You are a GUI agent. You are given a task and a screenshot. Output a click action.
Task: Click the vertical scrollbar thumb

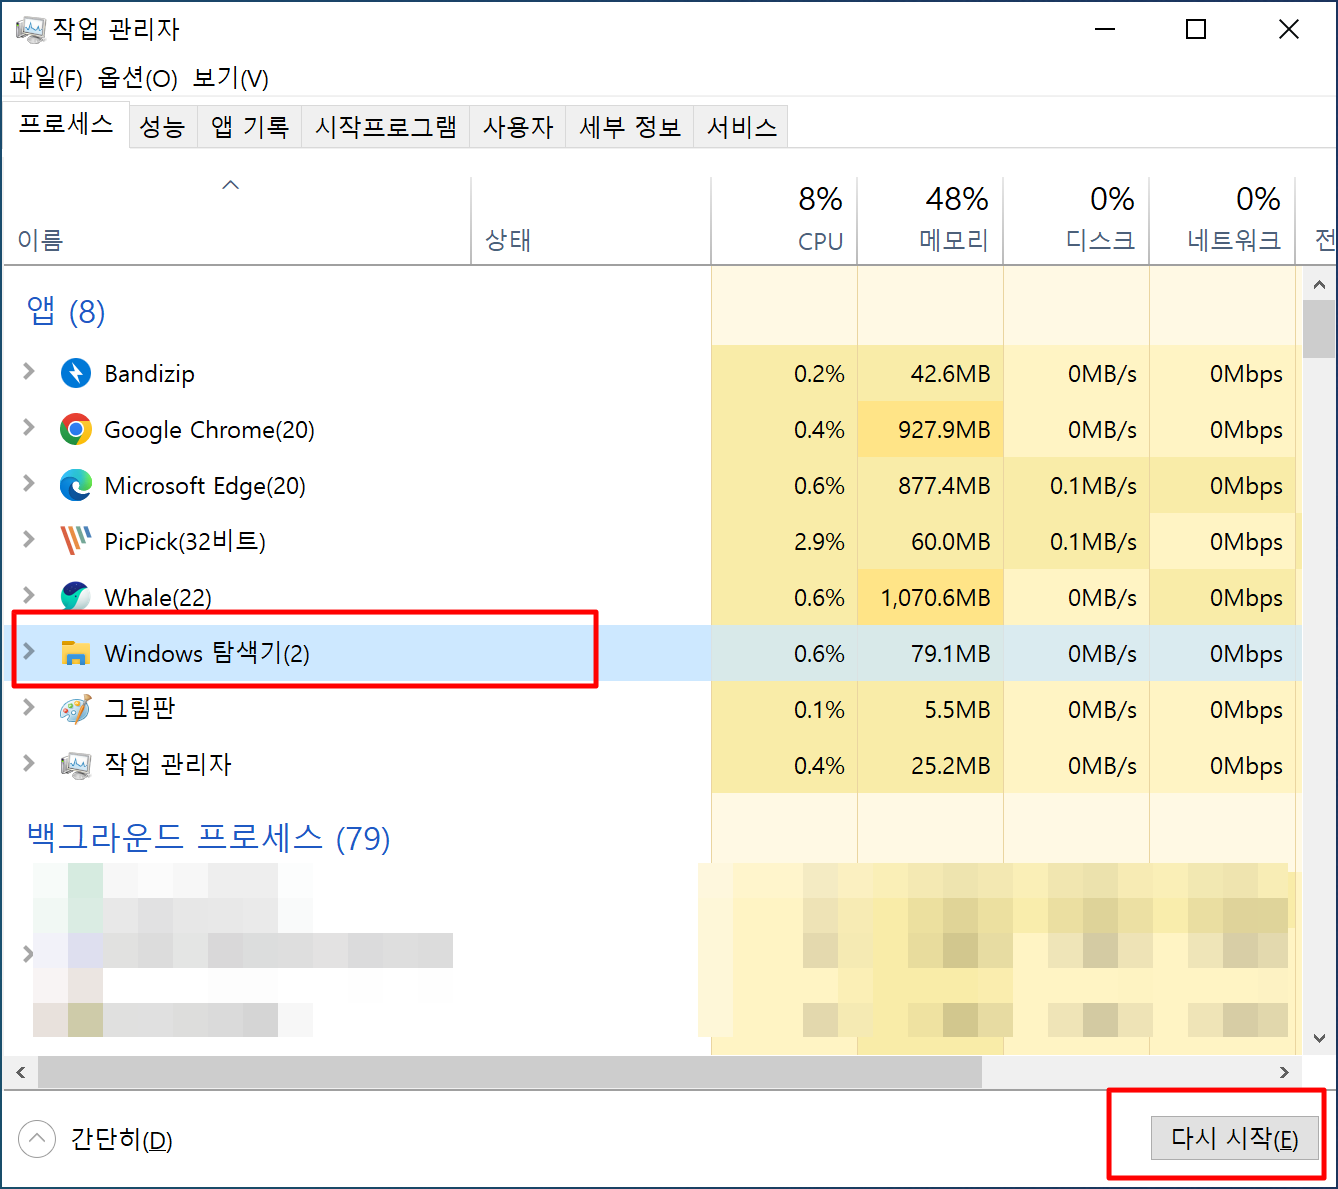click(x=1319, y=329)
